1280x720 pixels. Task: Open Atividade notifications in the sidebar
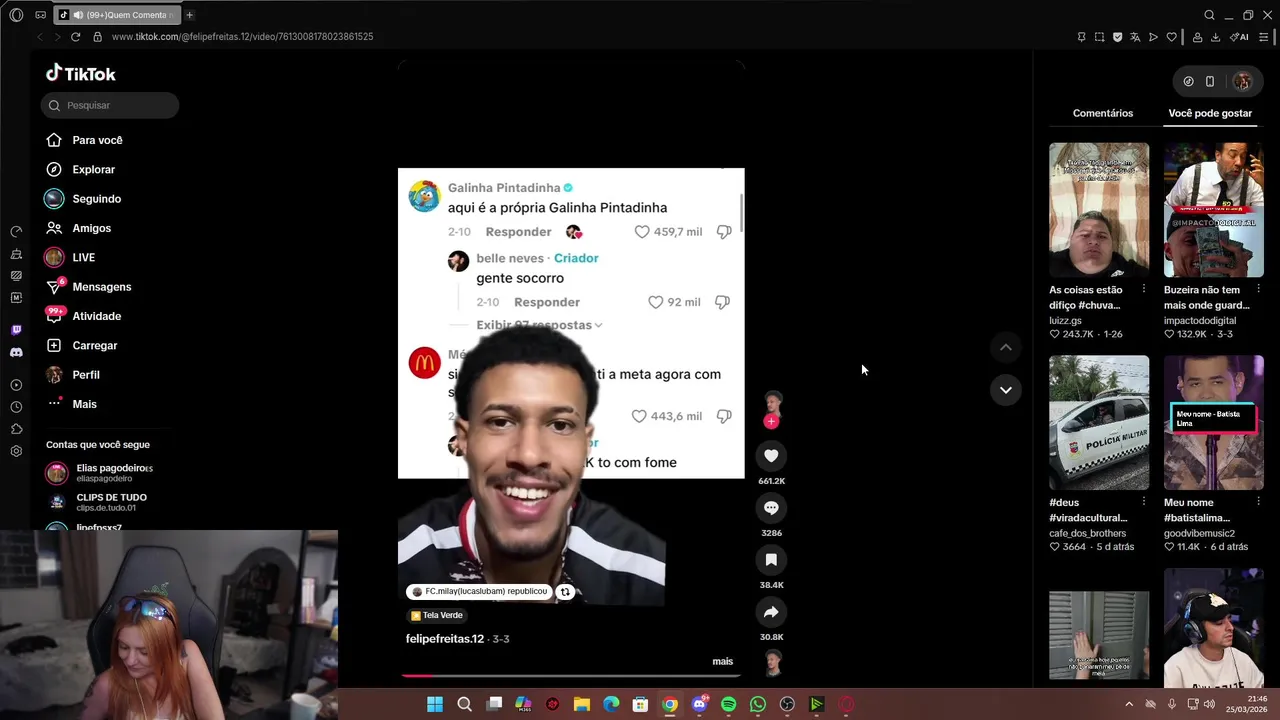tap(85, 316)
